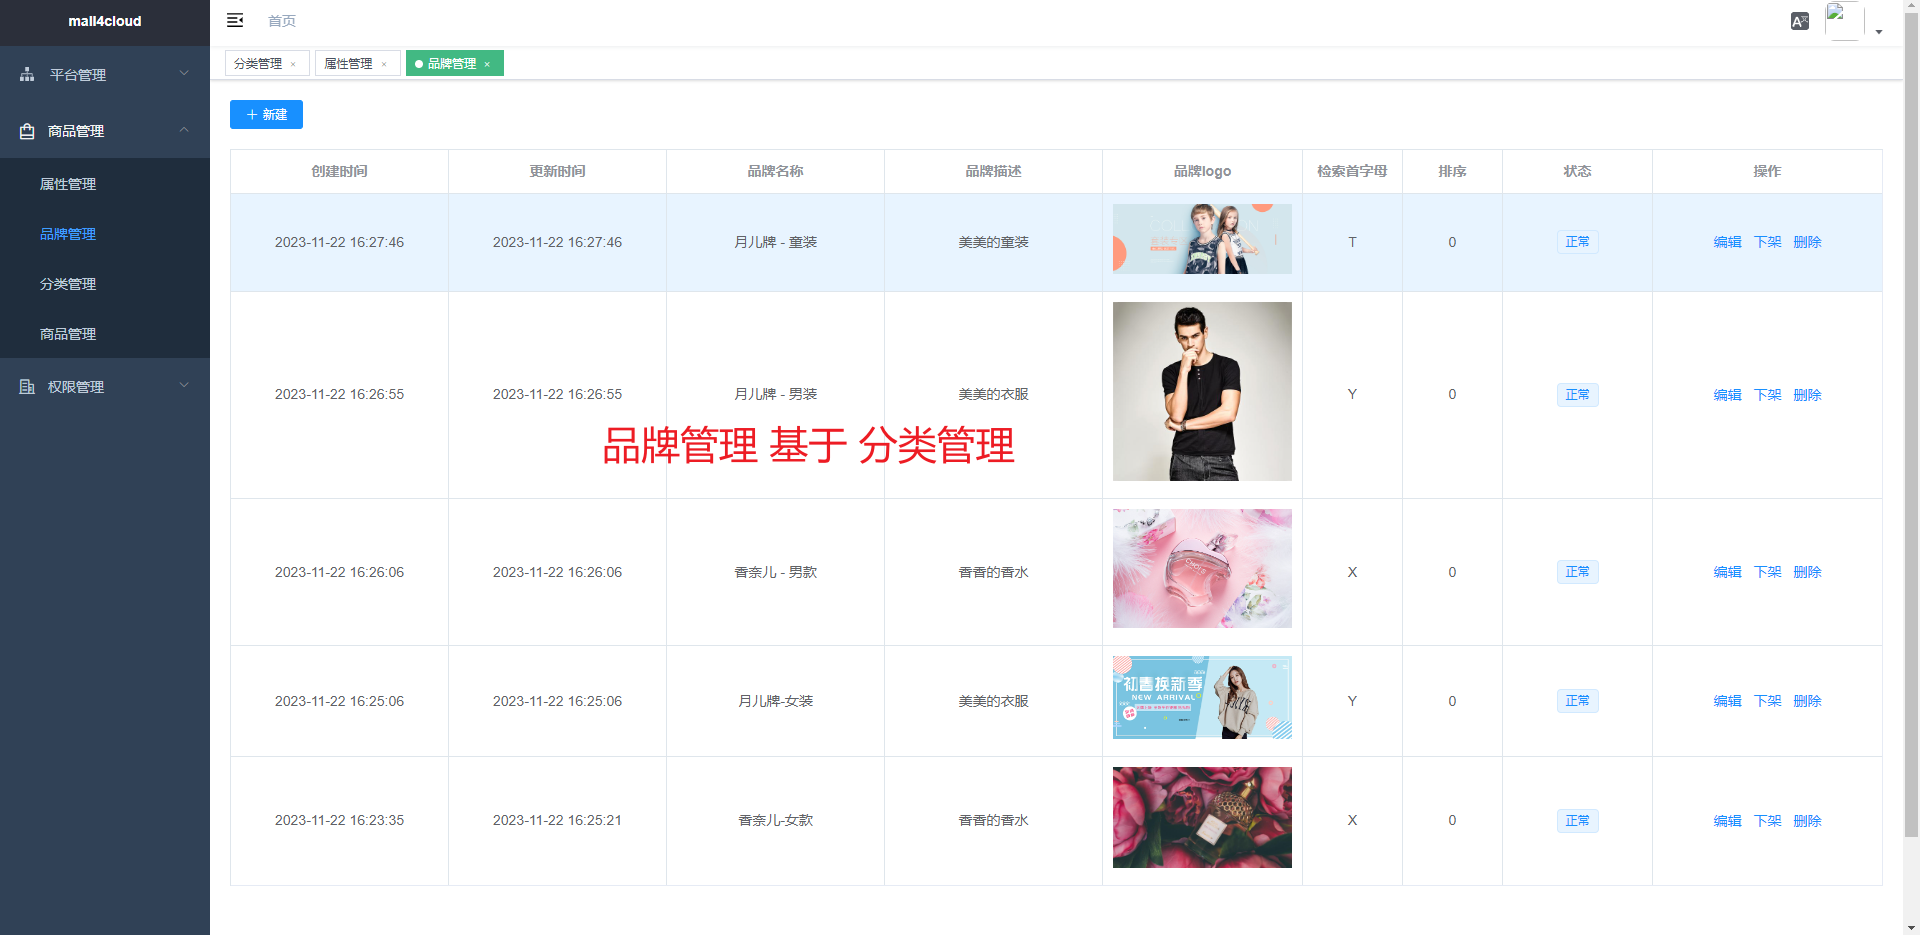Switch to the 属性管理 tab
Screen dimensions: 1920x935
[349, 63]
